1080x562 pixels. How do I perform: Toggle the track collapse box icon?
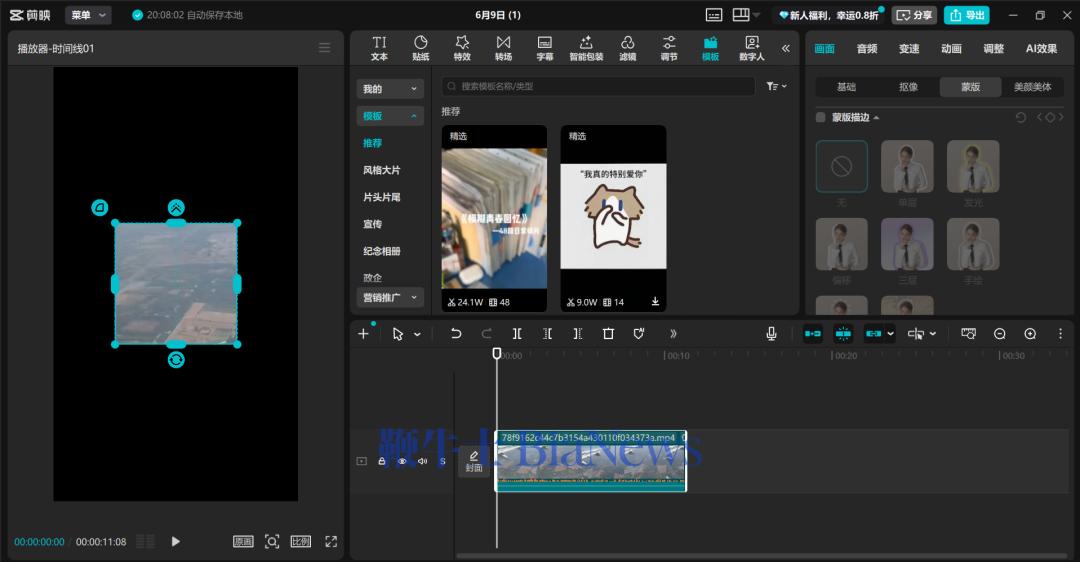362,461
